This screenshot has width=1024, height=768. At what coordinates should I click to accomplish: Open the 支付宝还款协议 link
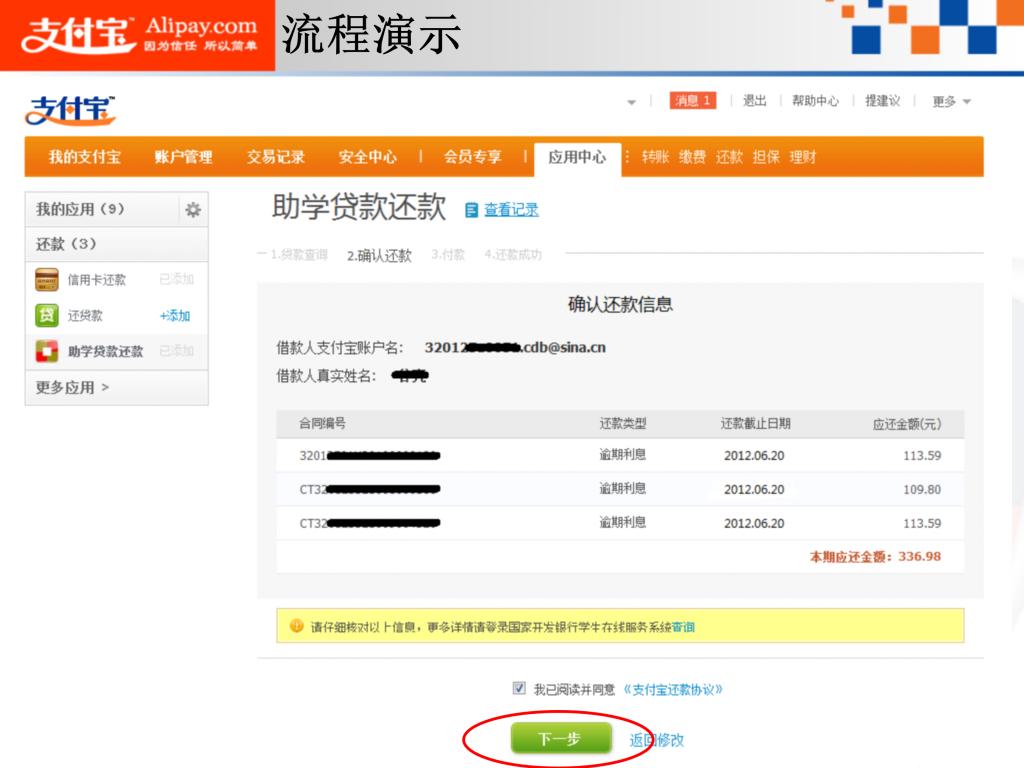[x=672, y=689]
